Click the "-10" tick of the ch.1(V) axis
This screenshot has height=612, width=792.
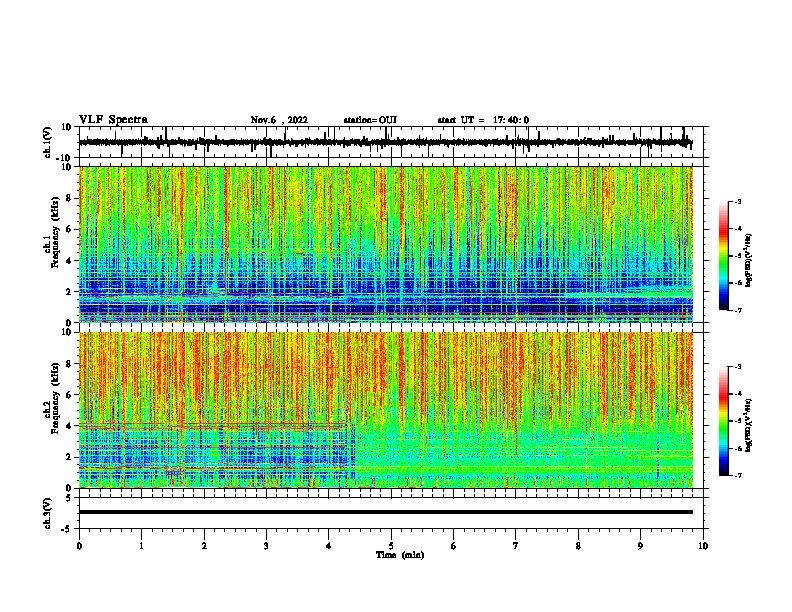(x=65, y=158)
